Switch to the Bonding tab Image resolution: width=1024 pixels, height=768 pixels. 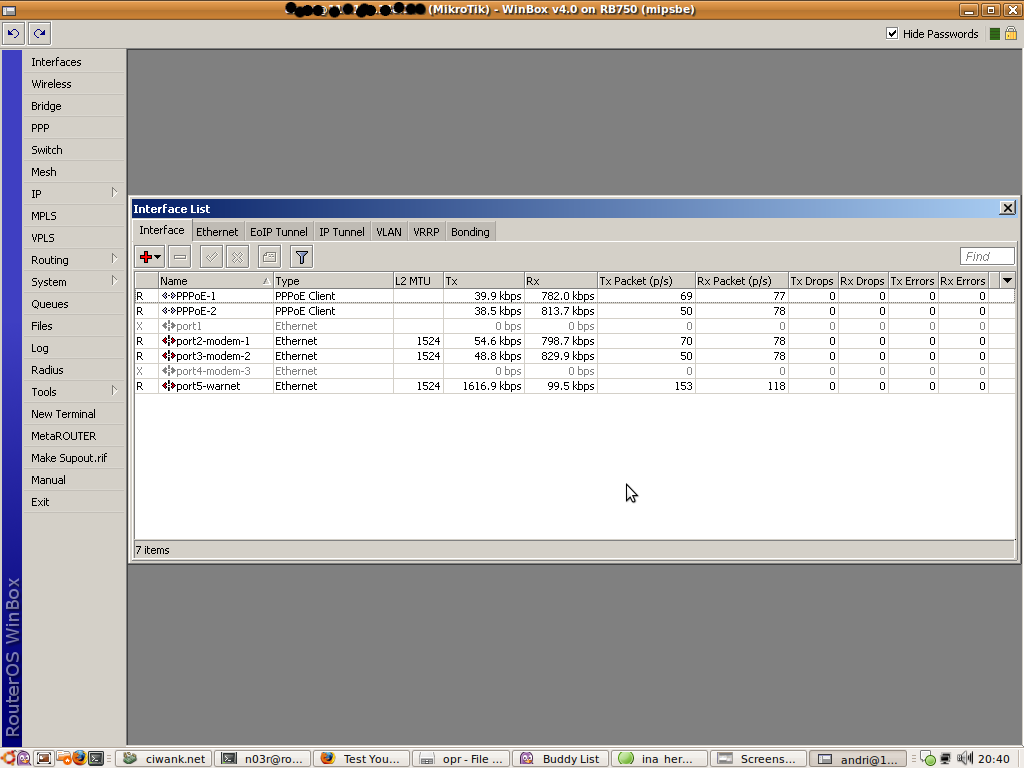pyautogui.click(x=470, y=232)
